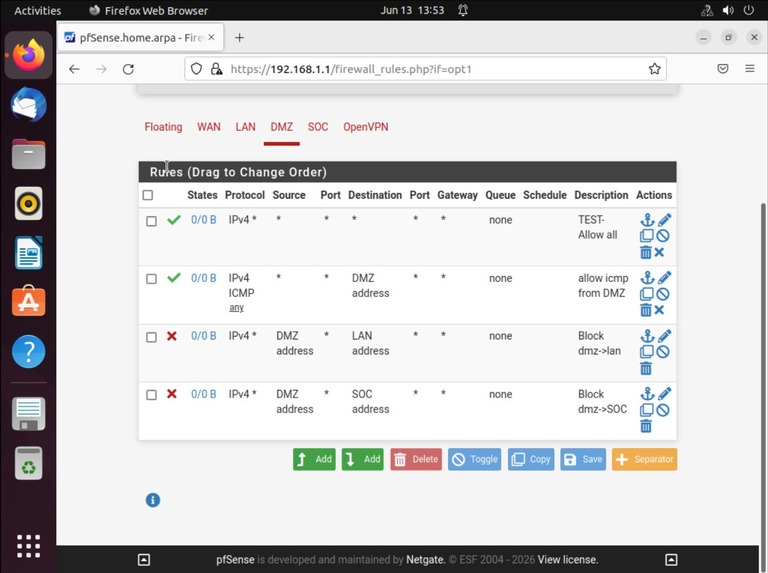This screenshot has height=573, width=768.
Task: Kill states on allow icmp rule (X icon)
Action: (x=659, y=310)
